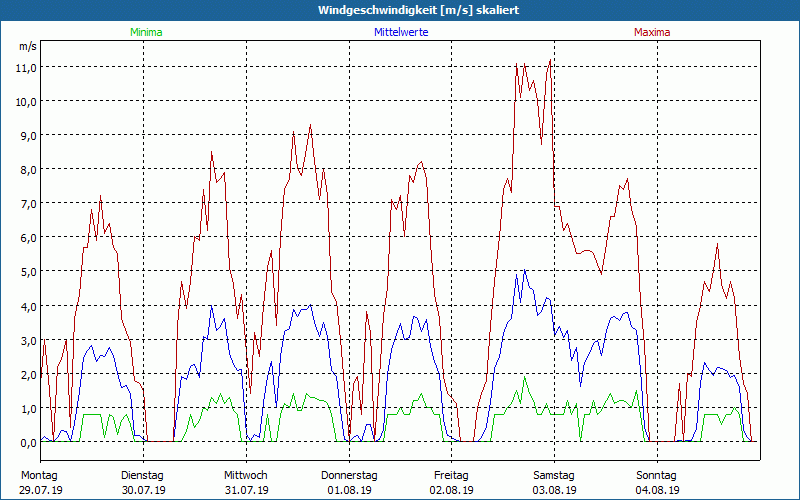Click the 2,0 y-axis value

(x=29, y=375)
